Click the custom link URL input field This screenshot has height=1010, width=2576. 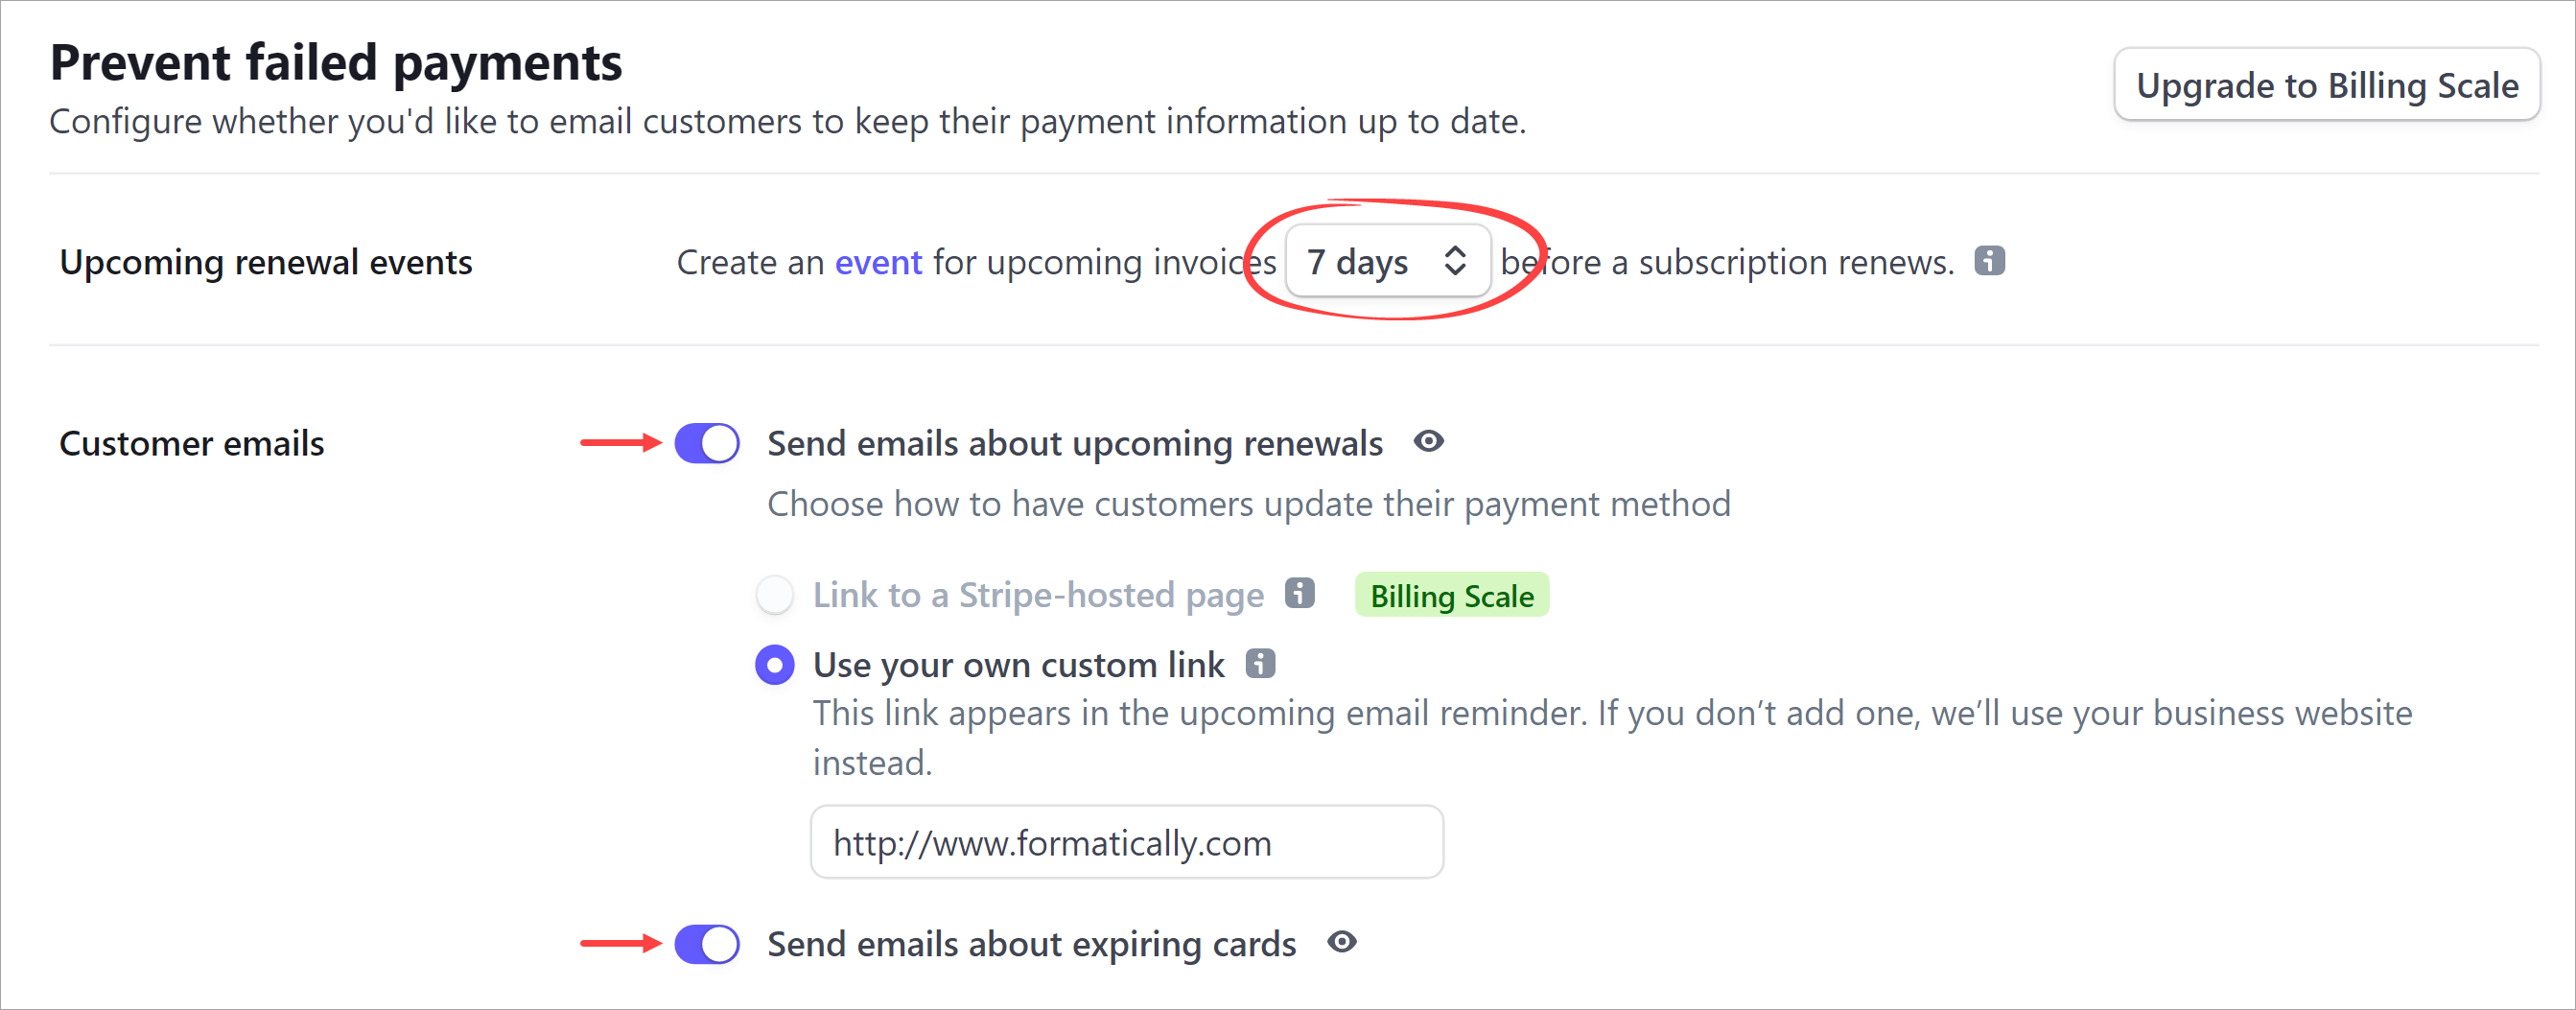pyautogui.click(x=1127, y=842)
